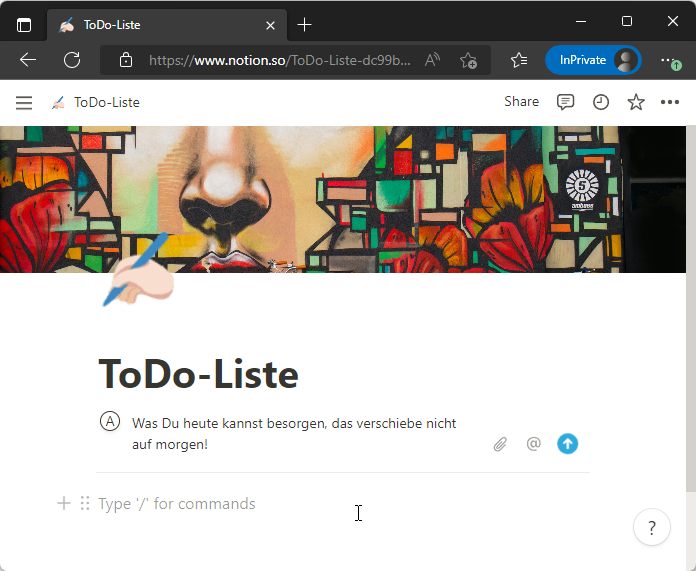This screenshot has height=571, width=696.
Task: Open block drag handle menu
Action: pyautogui.click(x=85, y=503)
